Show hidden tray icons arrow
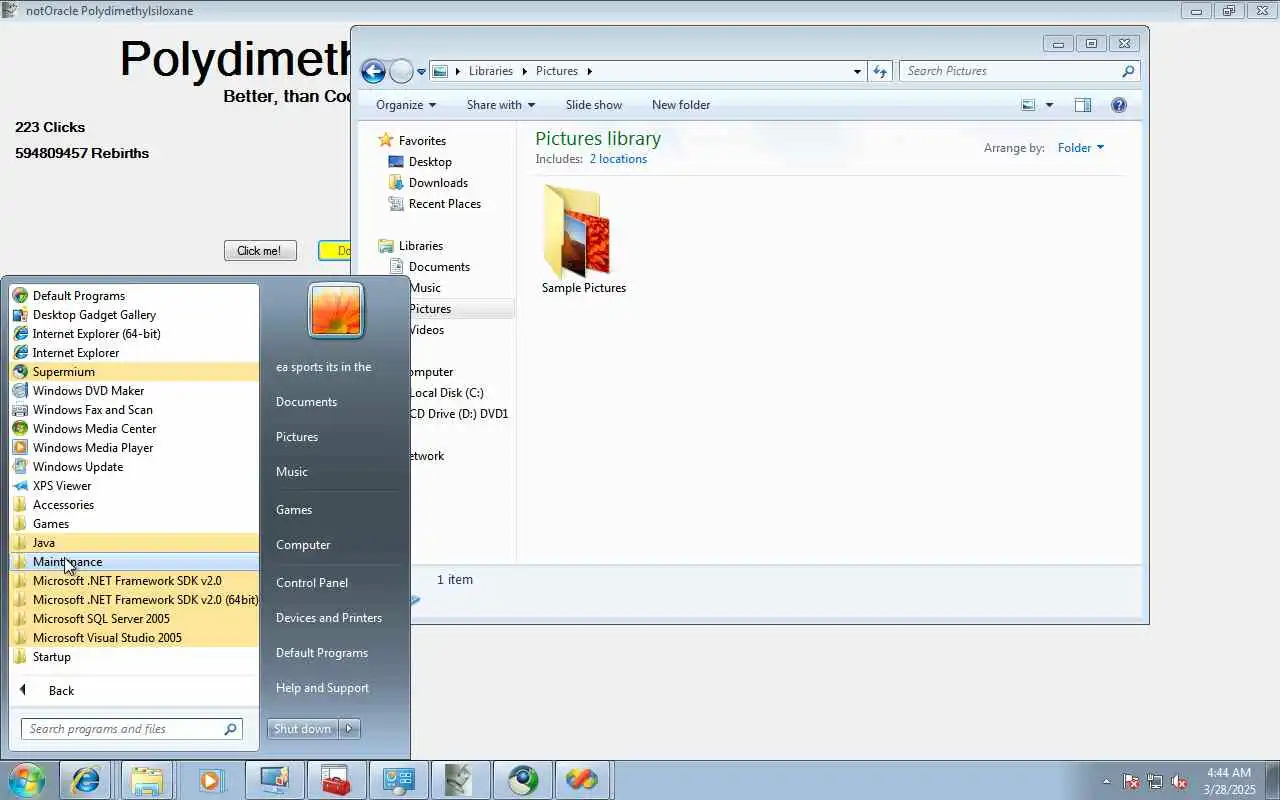Screen dimensions: 1280x800 click(x=1106, y=781)
